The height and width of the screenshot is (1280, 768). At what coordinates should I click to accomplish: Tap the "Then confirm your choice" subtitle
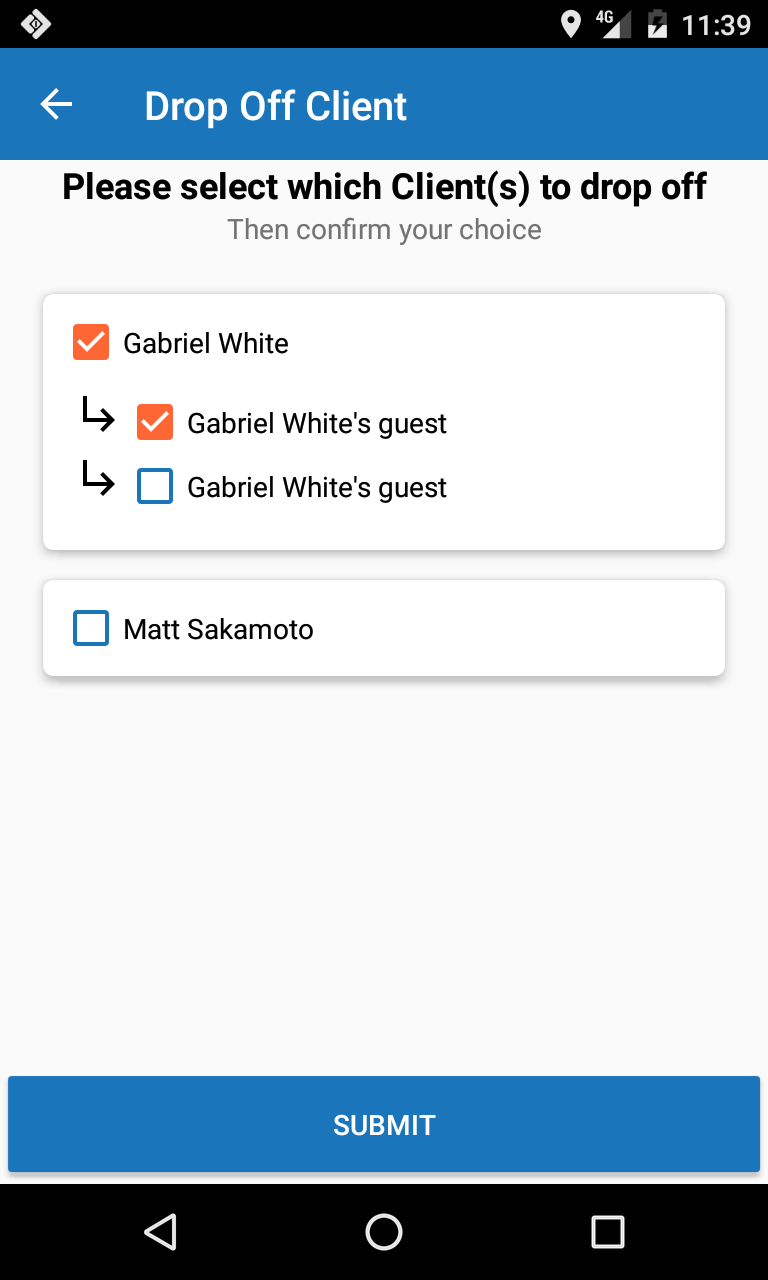[384, 230]
